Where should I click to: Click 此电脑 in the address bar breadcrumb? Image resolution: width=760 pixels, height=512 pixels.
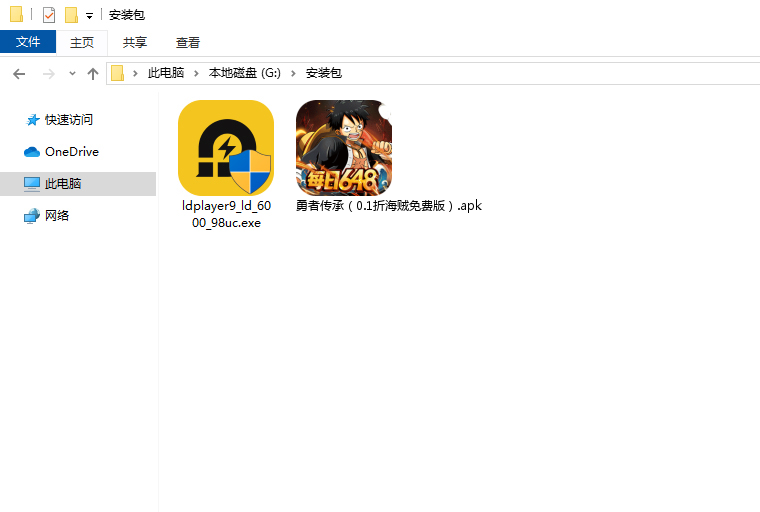[x=166, y=73]
